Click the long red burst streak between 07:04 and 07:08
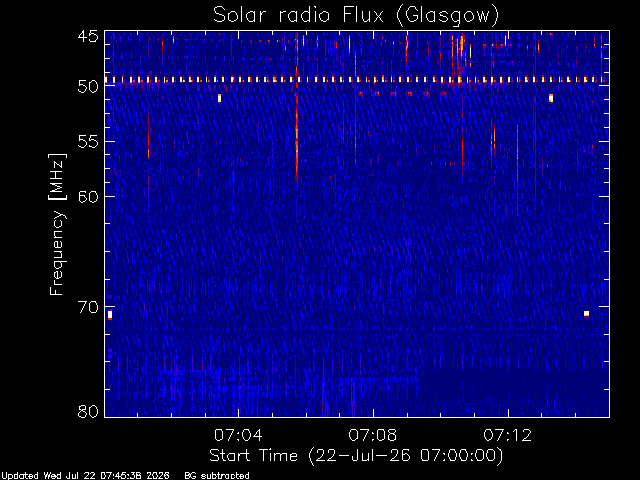Viewport: 640px width, 480px height. [297, 108]
